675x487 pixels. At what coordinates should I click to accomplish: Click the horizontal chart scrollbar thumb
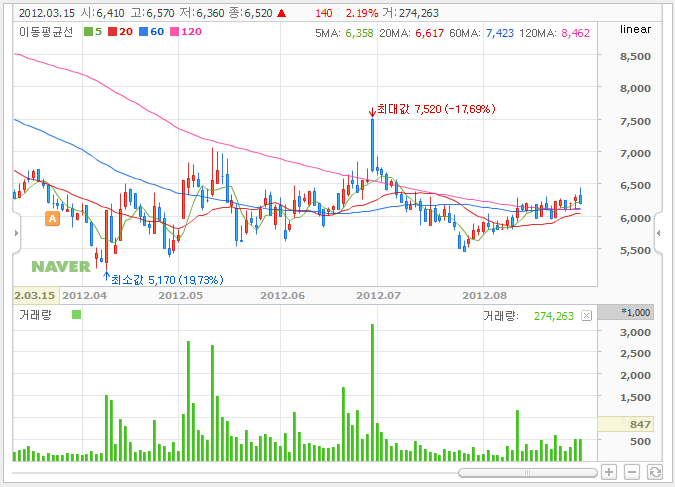528,473
